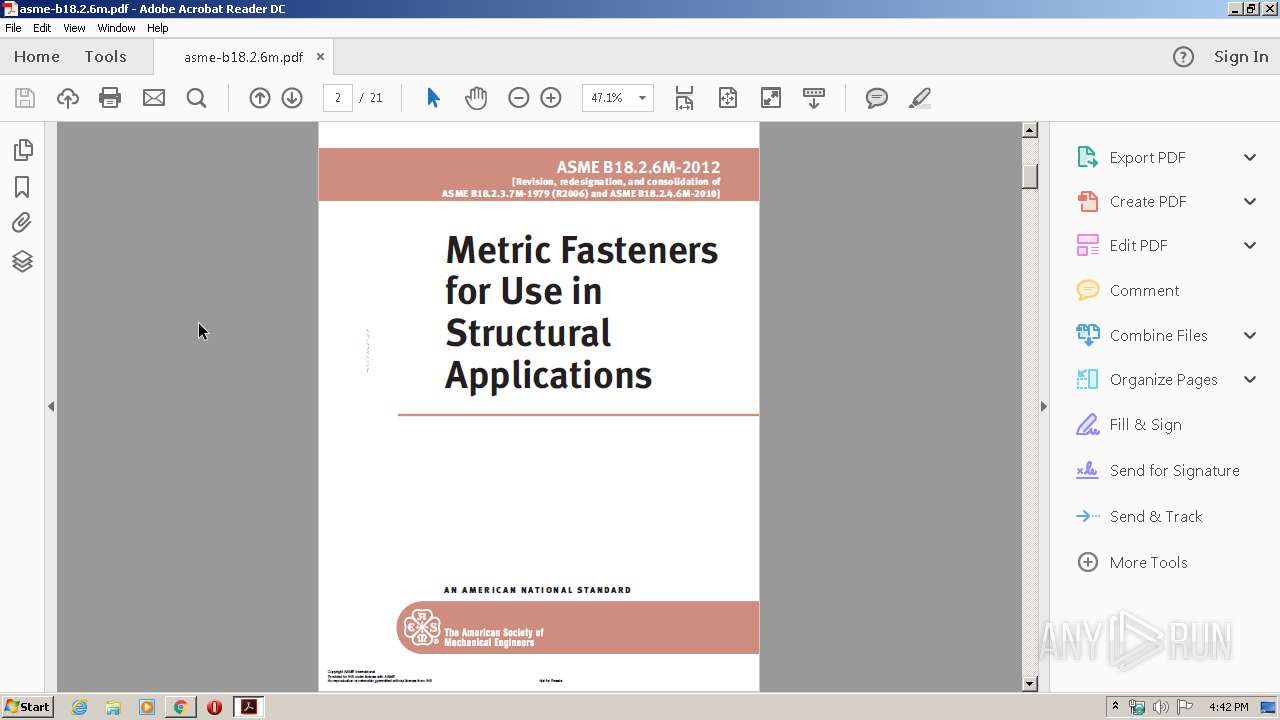Go to next page arrow

[x=292, y=98]
